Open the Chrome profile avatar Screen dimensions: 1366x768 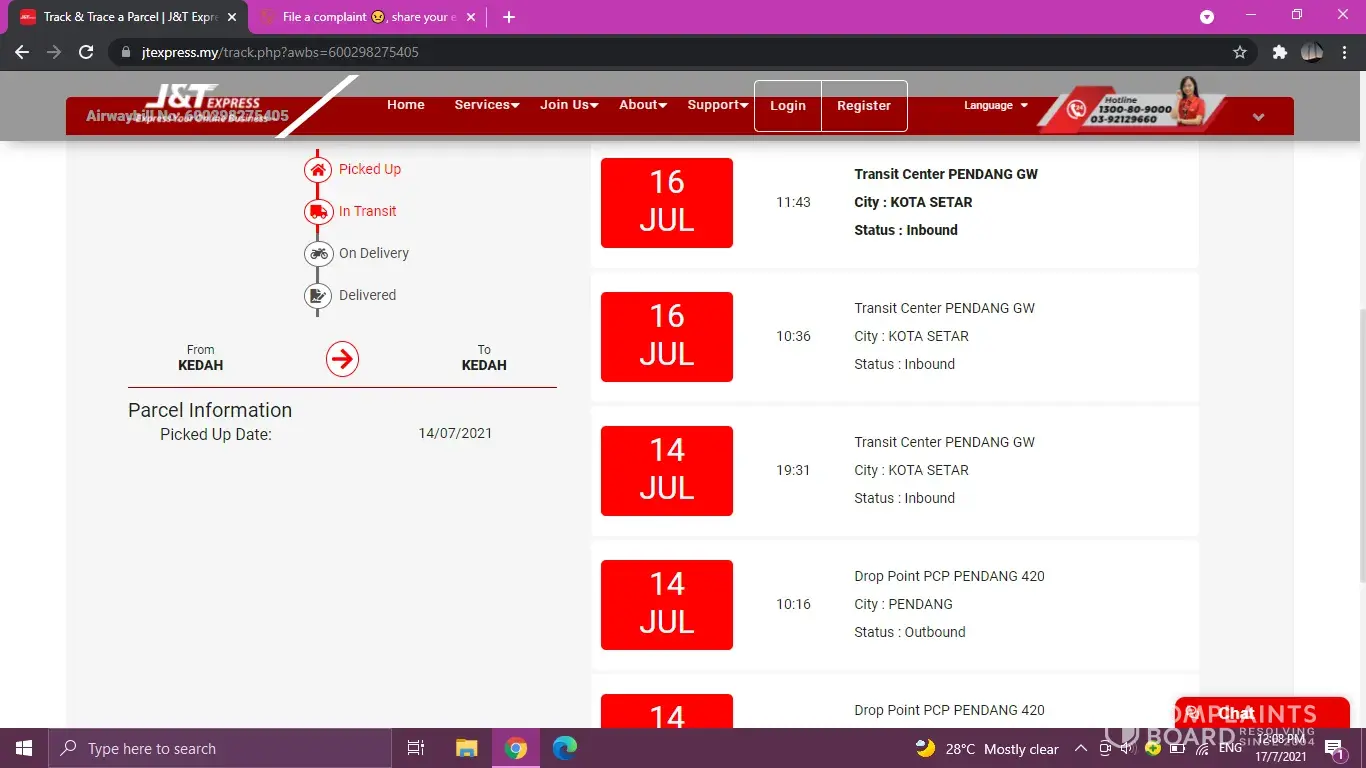(1312, 52)
